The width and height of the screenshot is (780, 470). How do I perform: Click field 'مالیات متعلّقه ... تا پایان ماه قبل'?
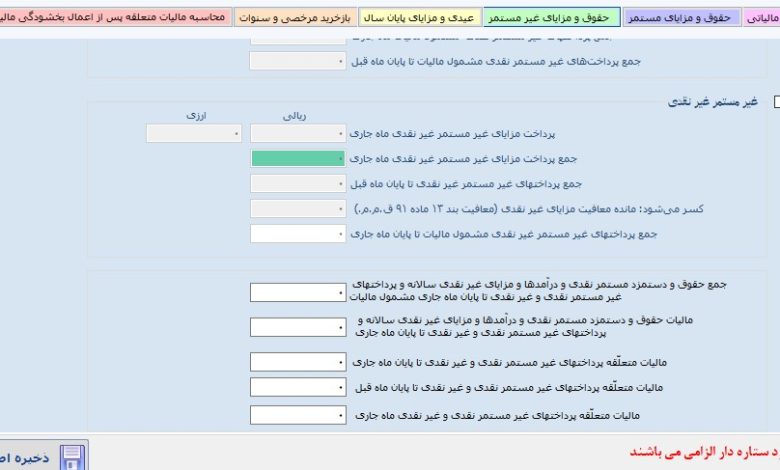[x=297, y=387]
